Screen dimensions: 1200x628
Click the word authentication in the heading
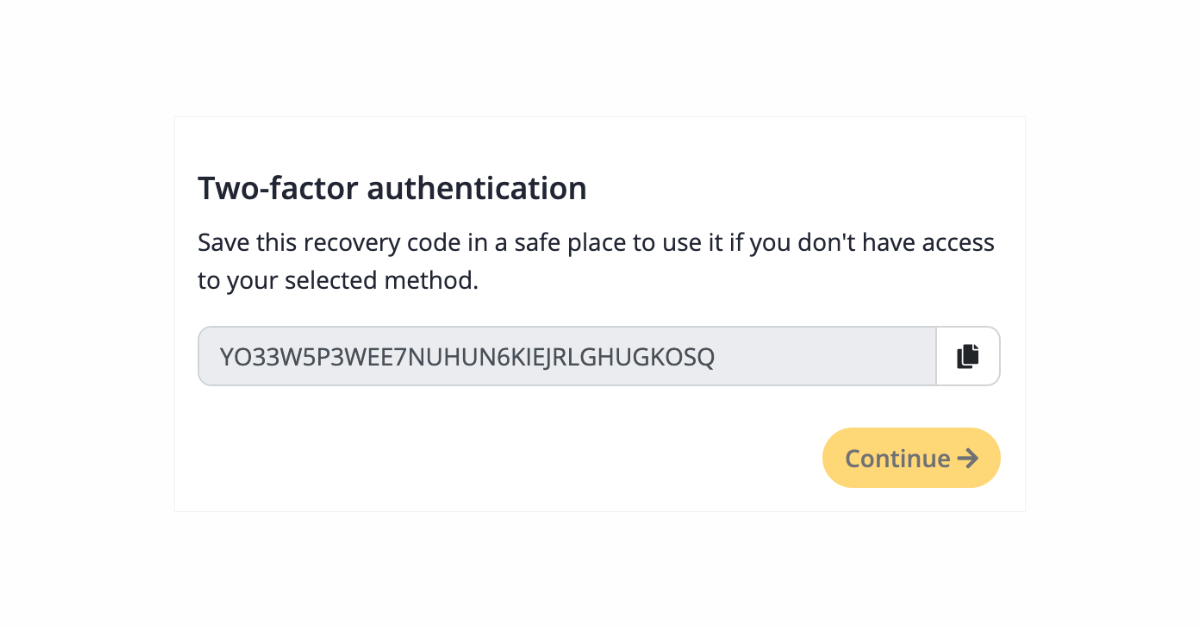click(476, 188)
